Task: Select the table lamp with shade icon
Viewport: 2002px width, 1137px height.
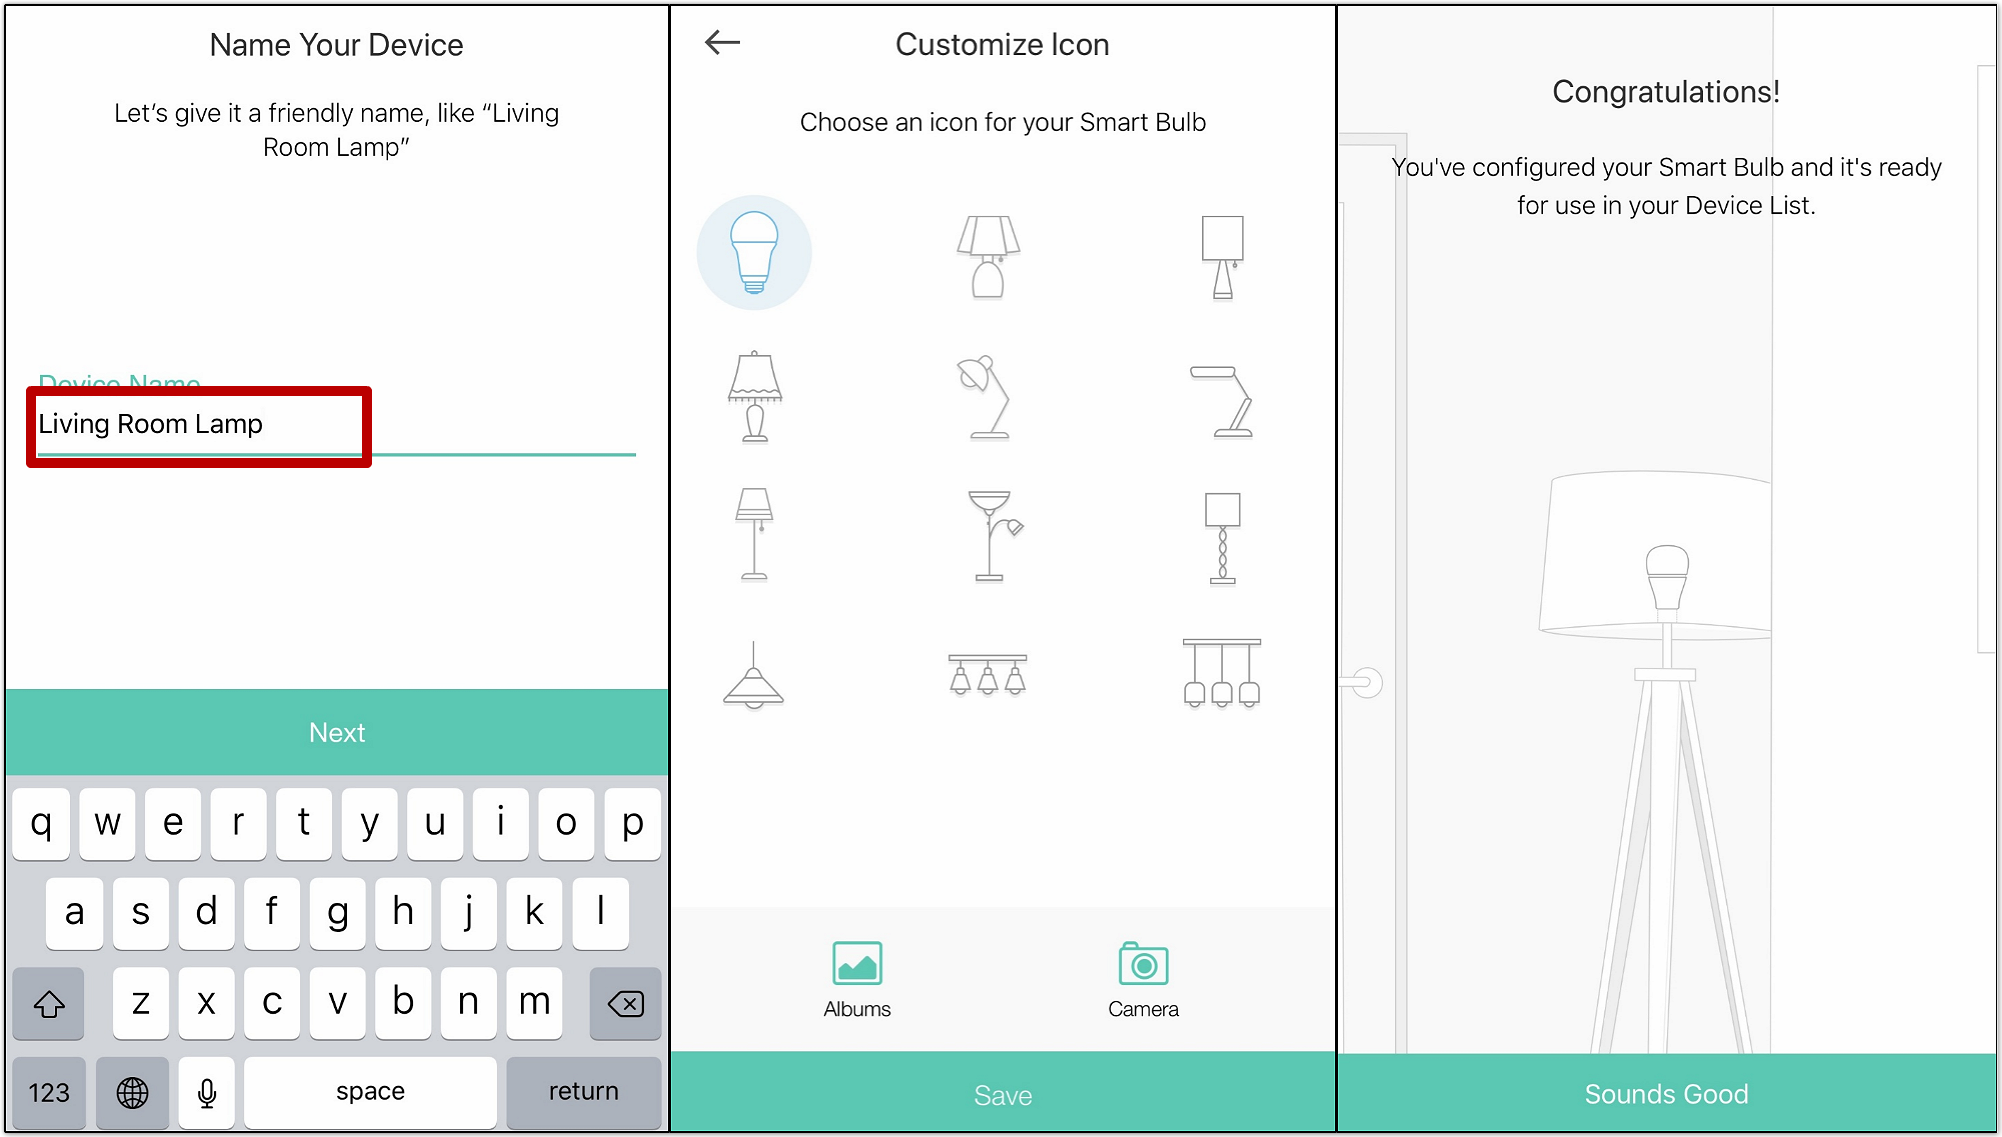Action: pyautogui.click(x=987, y=254)
